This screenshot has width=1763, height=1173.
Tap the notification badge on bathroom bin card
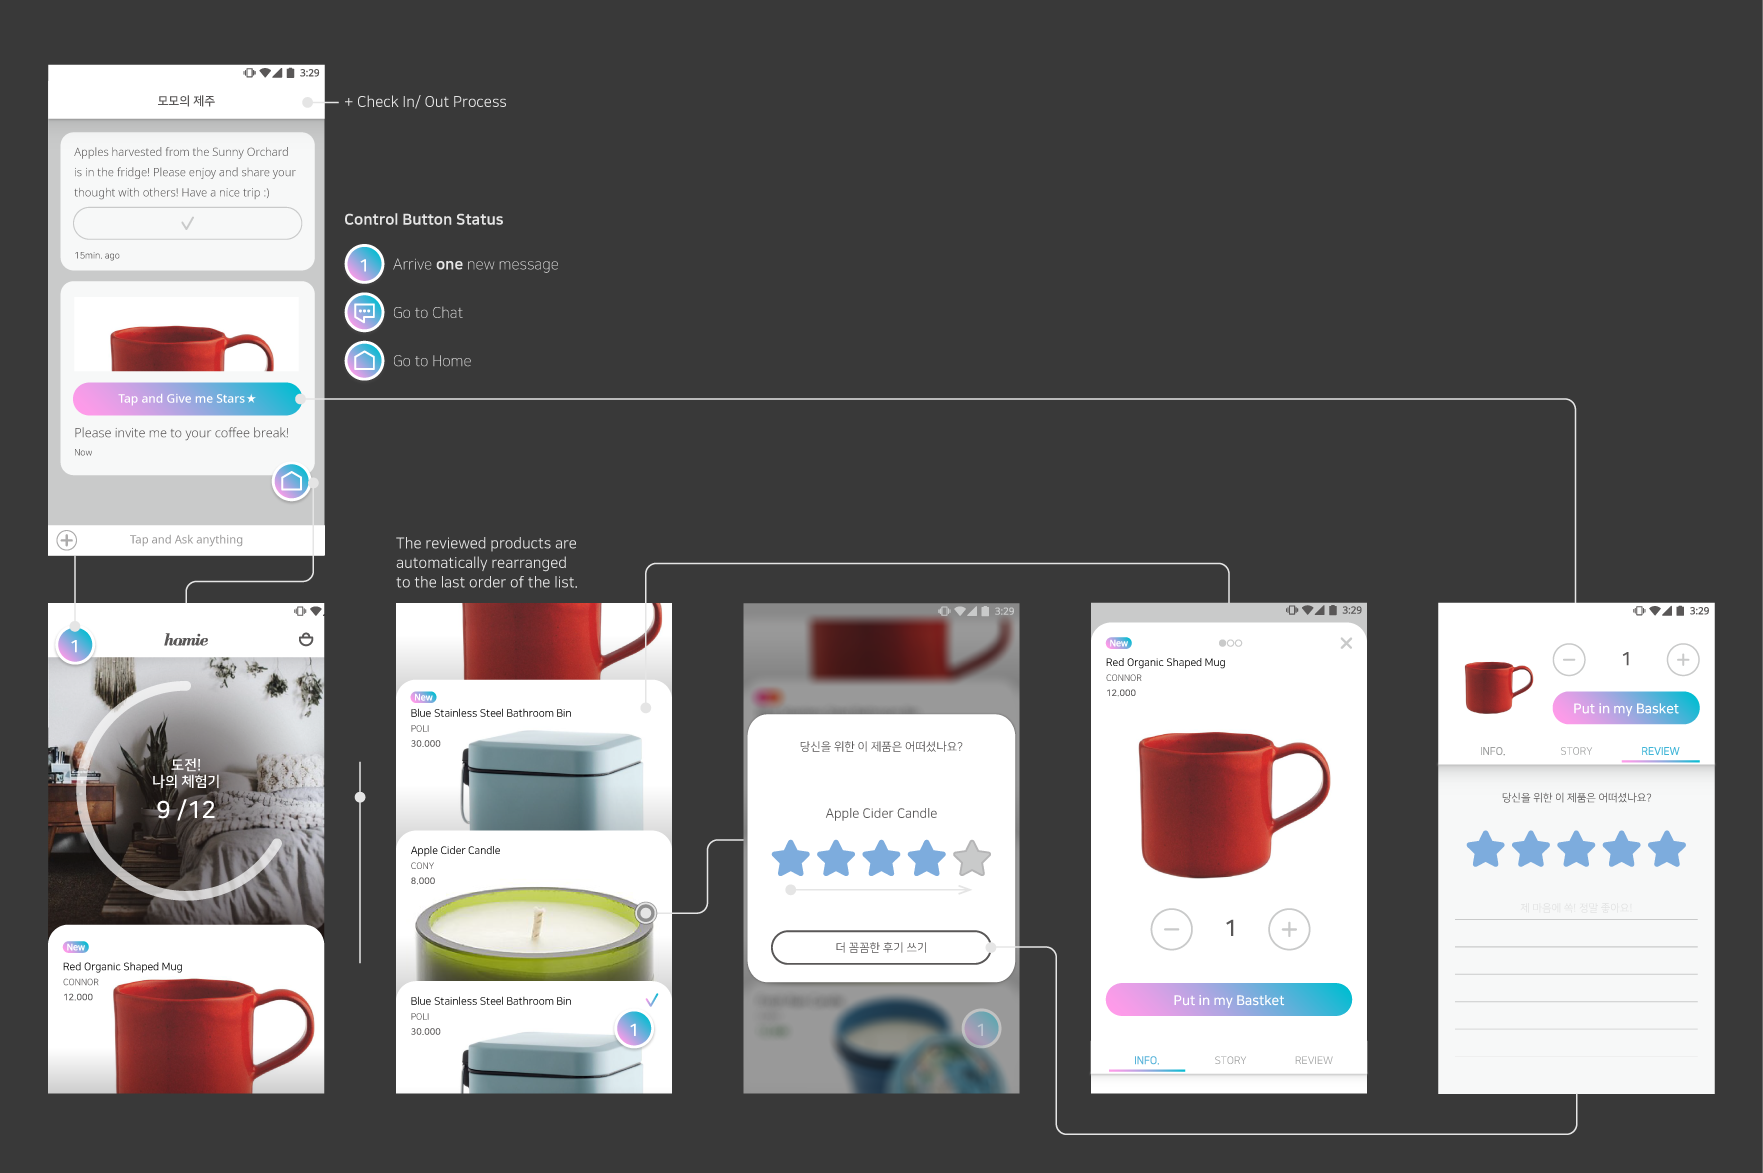click(633, 1029)
